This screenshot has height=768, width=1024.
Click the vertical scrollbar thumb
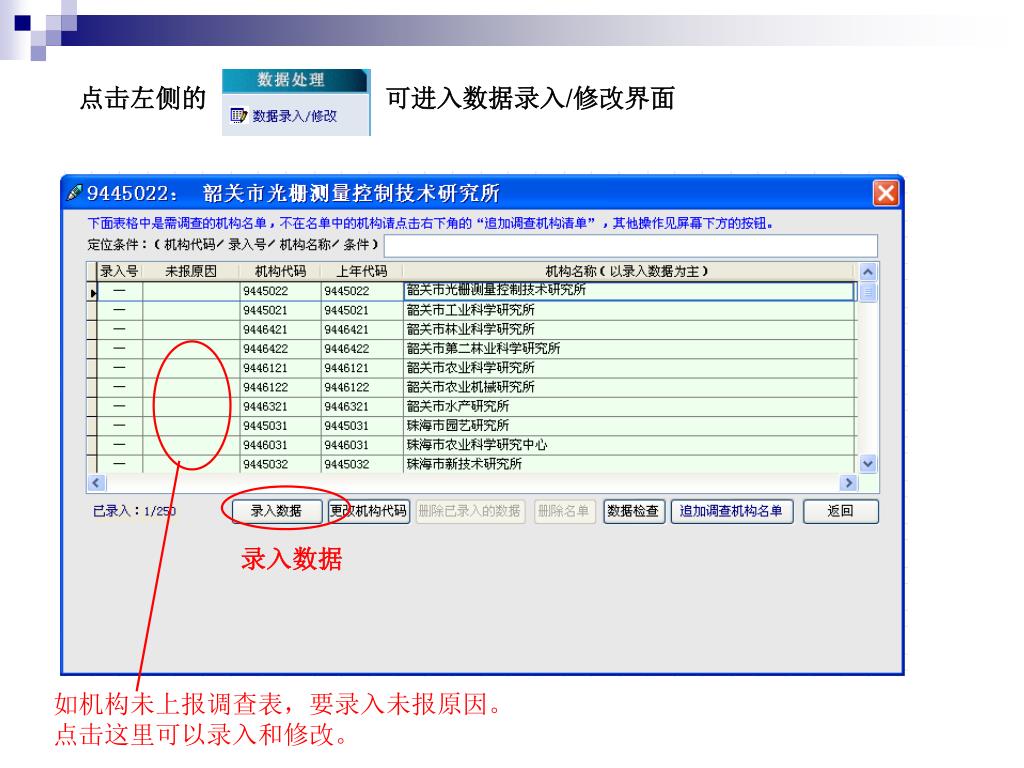[868, 292]
